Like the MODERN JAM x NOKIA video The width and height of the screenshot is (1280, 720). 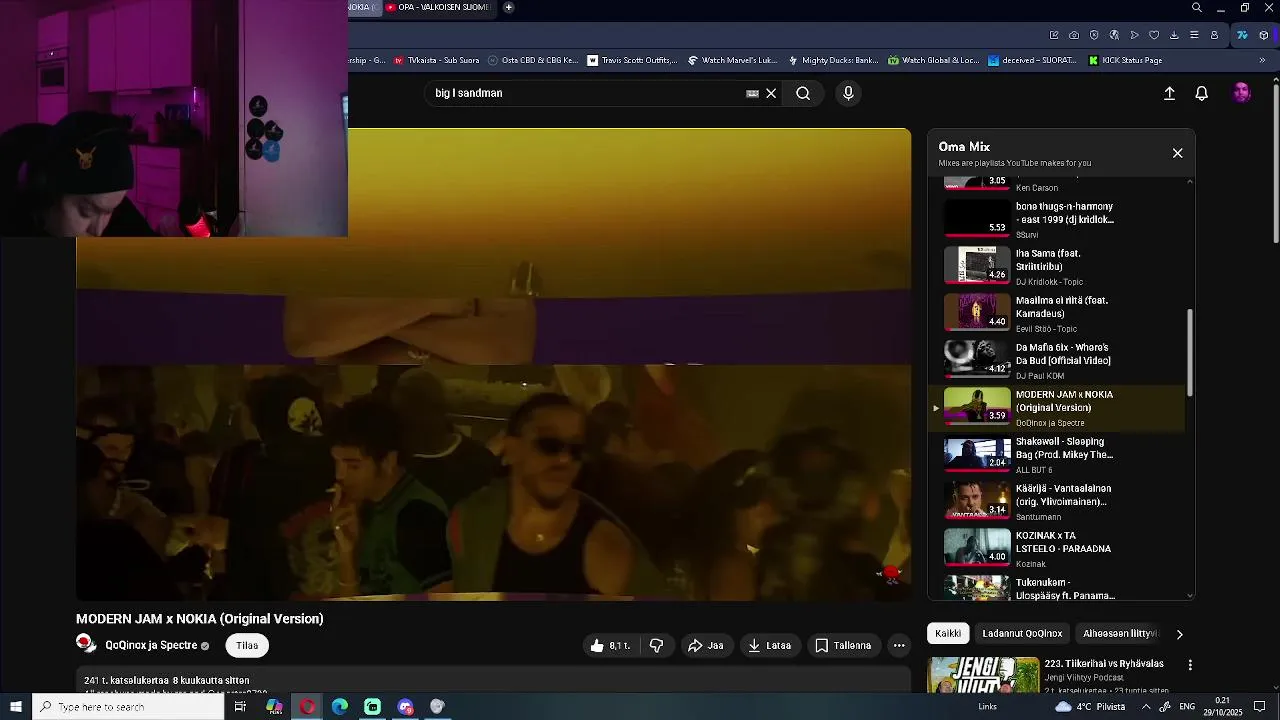[x=610, y=645]
